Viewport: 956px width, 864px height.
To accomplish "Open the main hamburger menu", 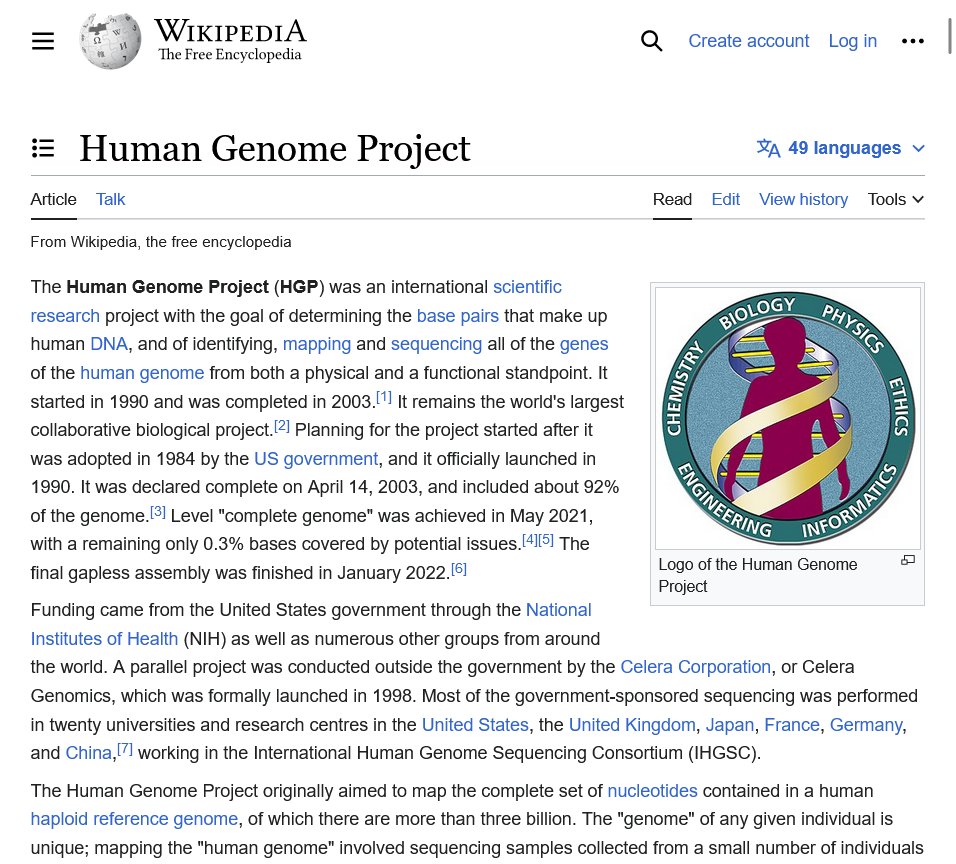I will click(x=43, y=41).
